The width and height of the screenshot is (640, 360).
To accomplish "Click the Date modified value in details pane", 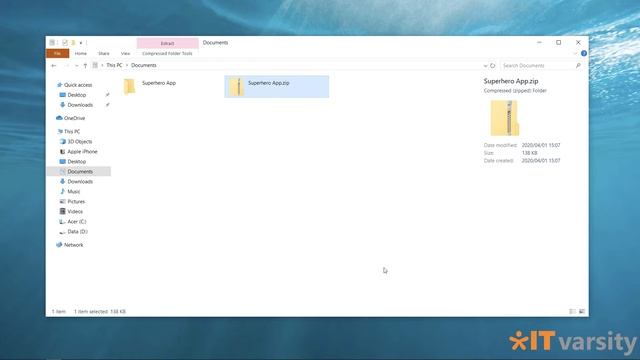I will click(541, 145).
